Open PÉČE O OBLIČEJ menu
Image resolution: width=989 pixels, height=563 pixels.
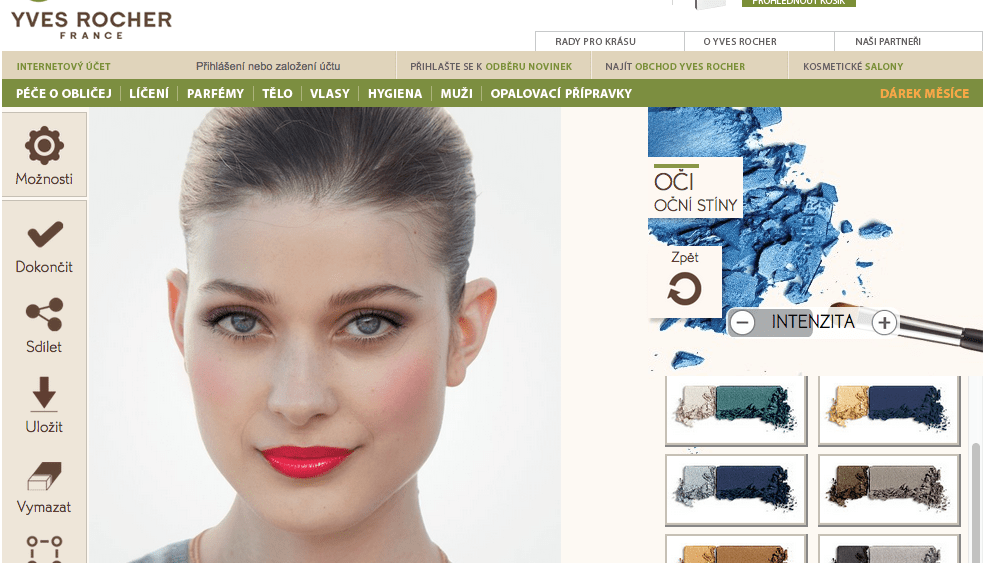click(x=64, y=93)
